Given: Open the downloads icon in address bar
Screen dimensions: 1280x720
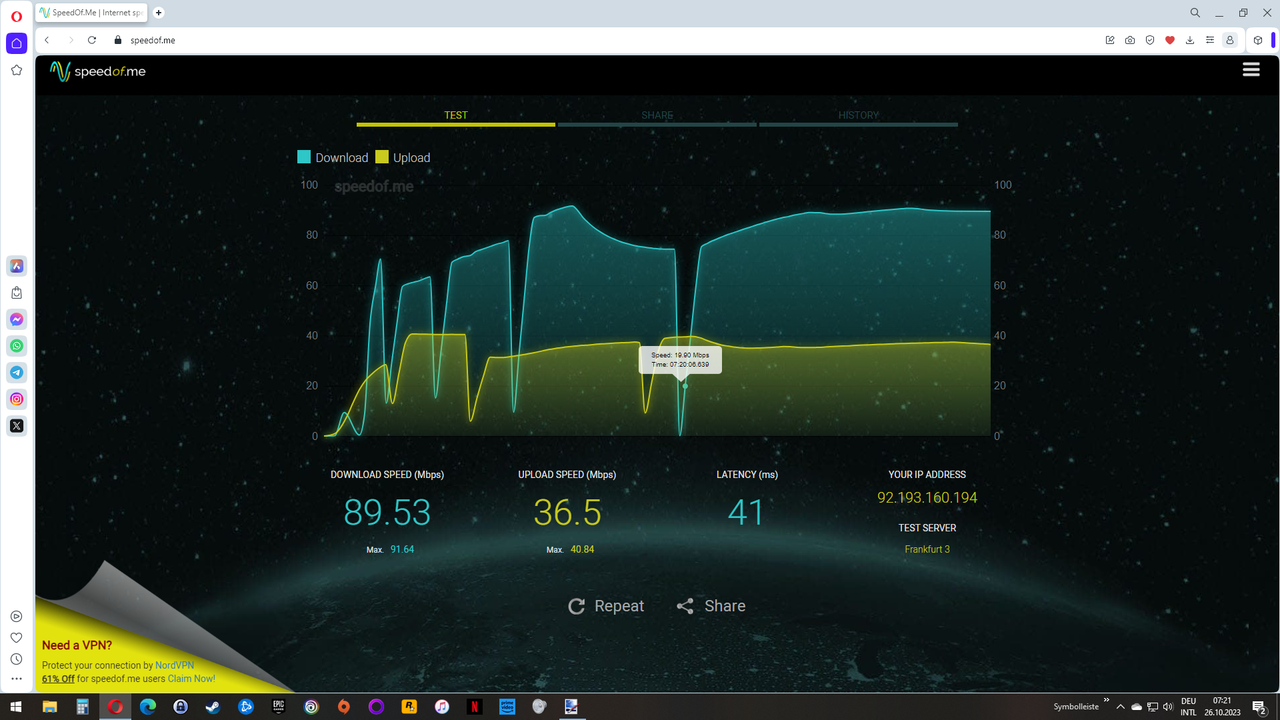Looking at the screenshot, I should 1190,40.
